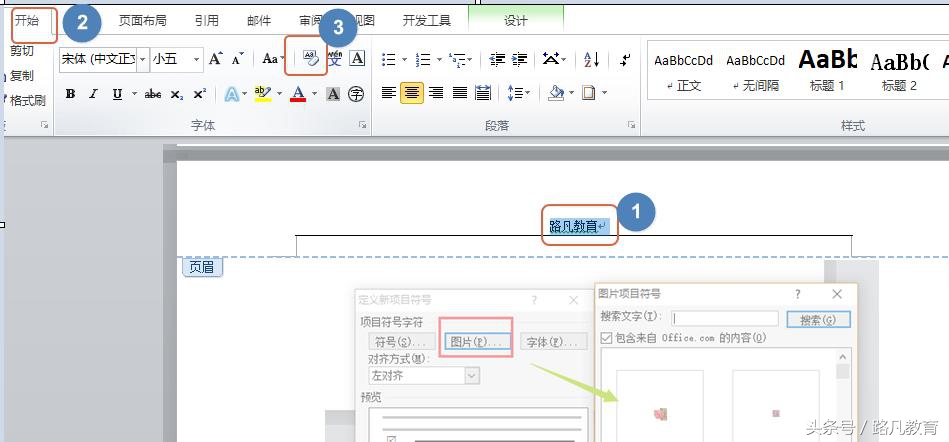Click the Multilevel List icon
Viewport: 949px width, 442px height.
coord(456,59)
